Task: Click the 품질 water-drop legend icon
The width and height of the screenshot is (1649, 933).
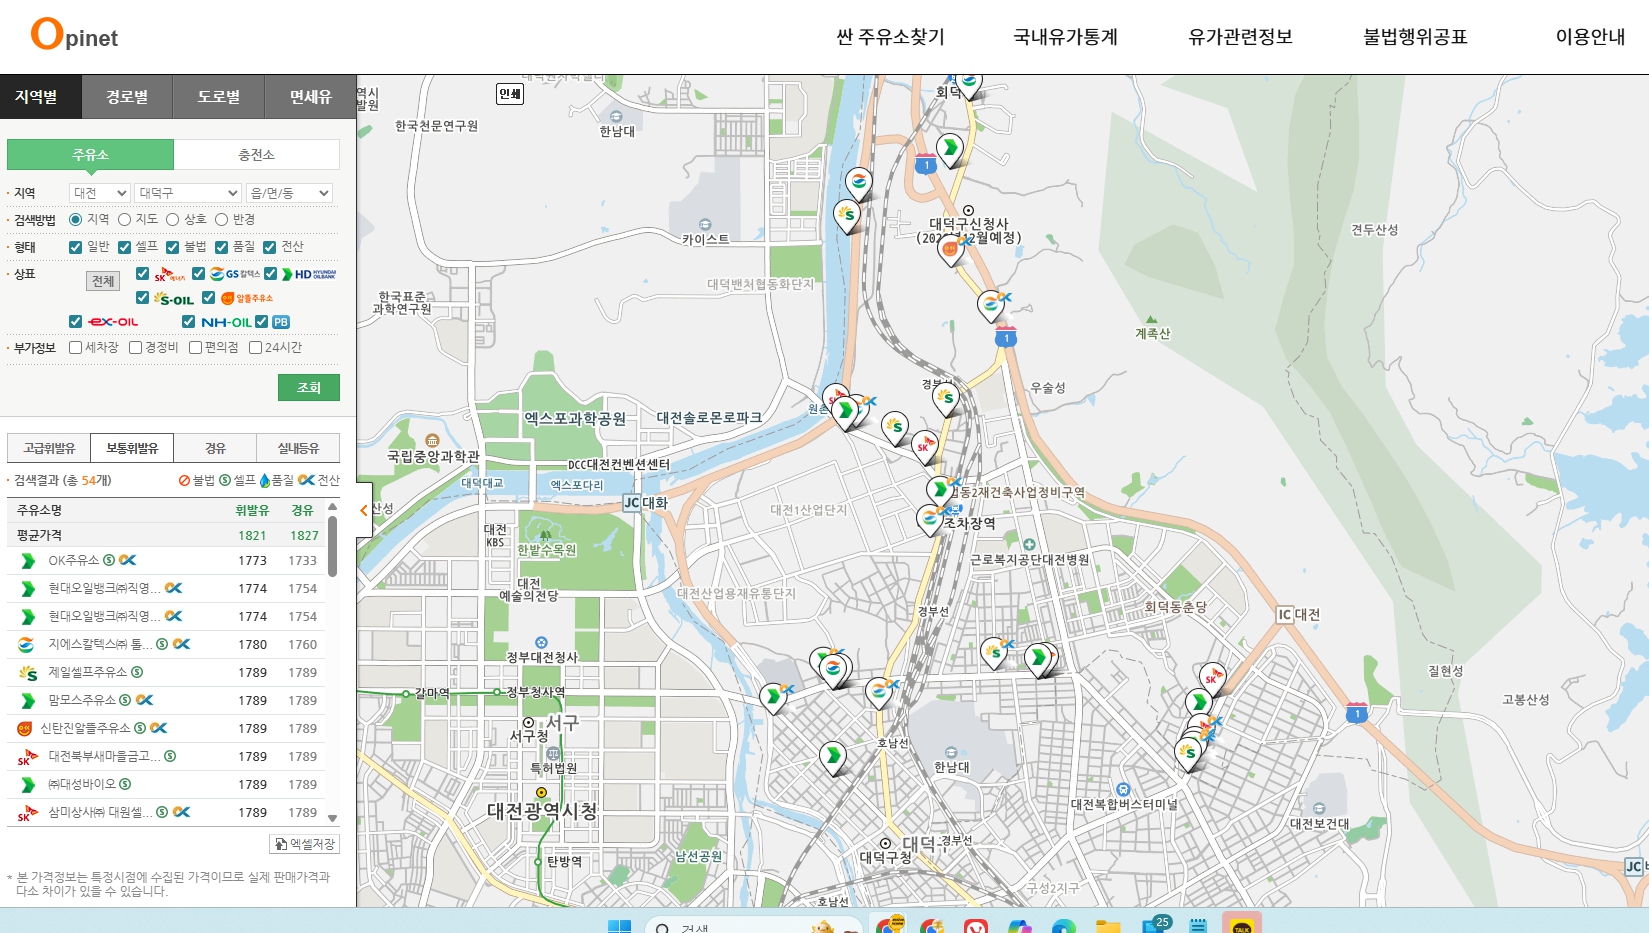Action: [x=265, y=481]
